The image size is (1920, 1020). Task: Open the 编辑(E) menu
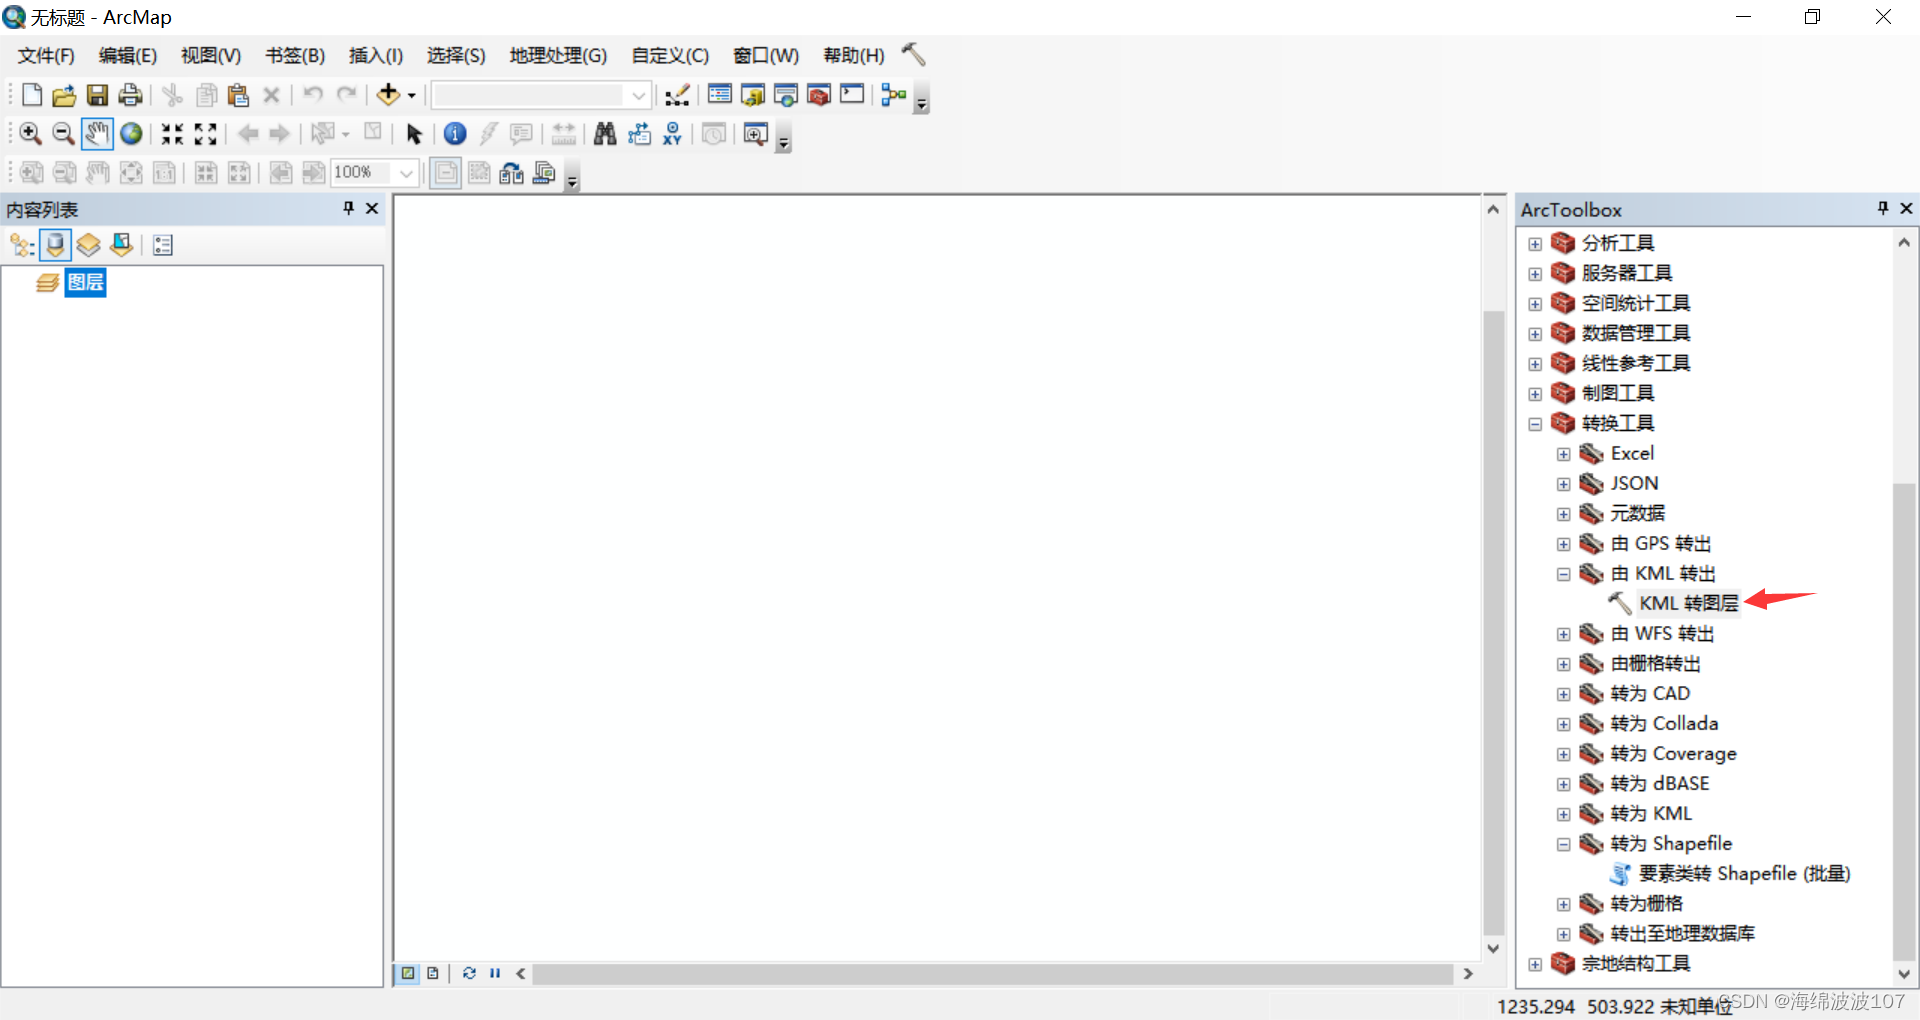point(128,55)
